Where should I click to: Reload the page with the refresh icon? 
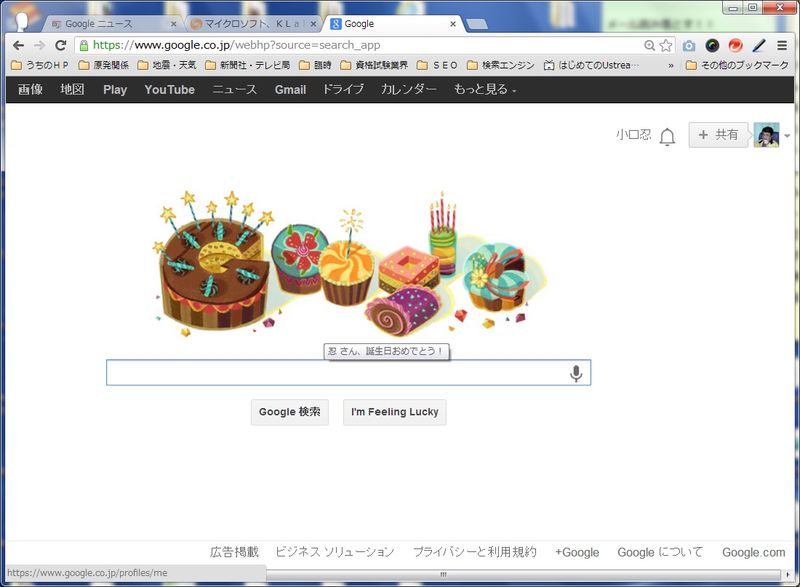(x=61, y=45)
